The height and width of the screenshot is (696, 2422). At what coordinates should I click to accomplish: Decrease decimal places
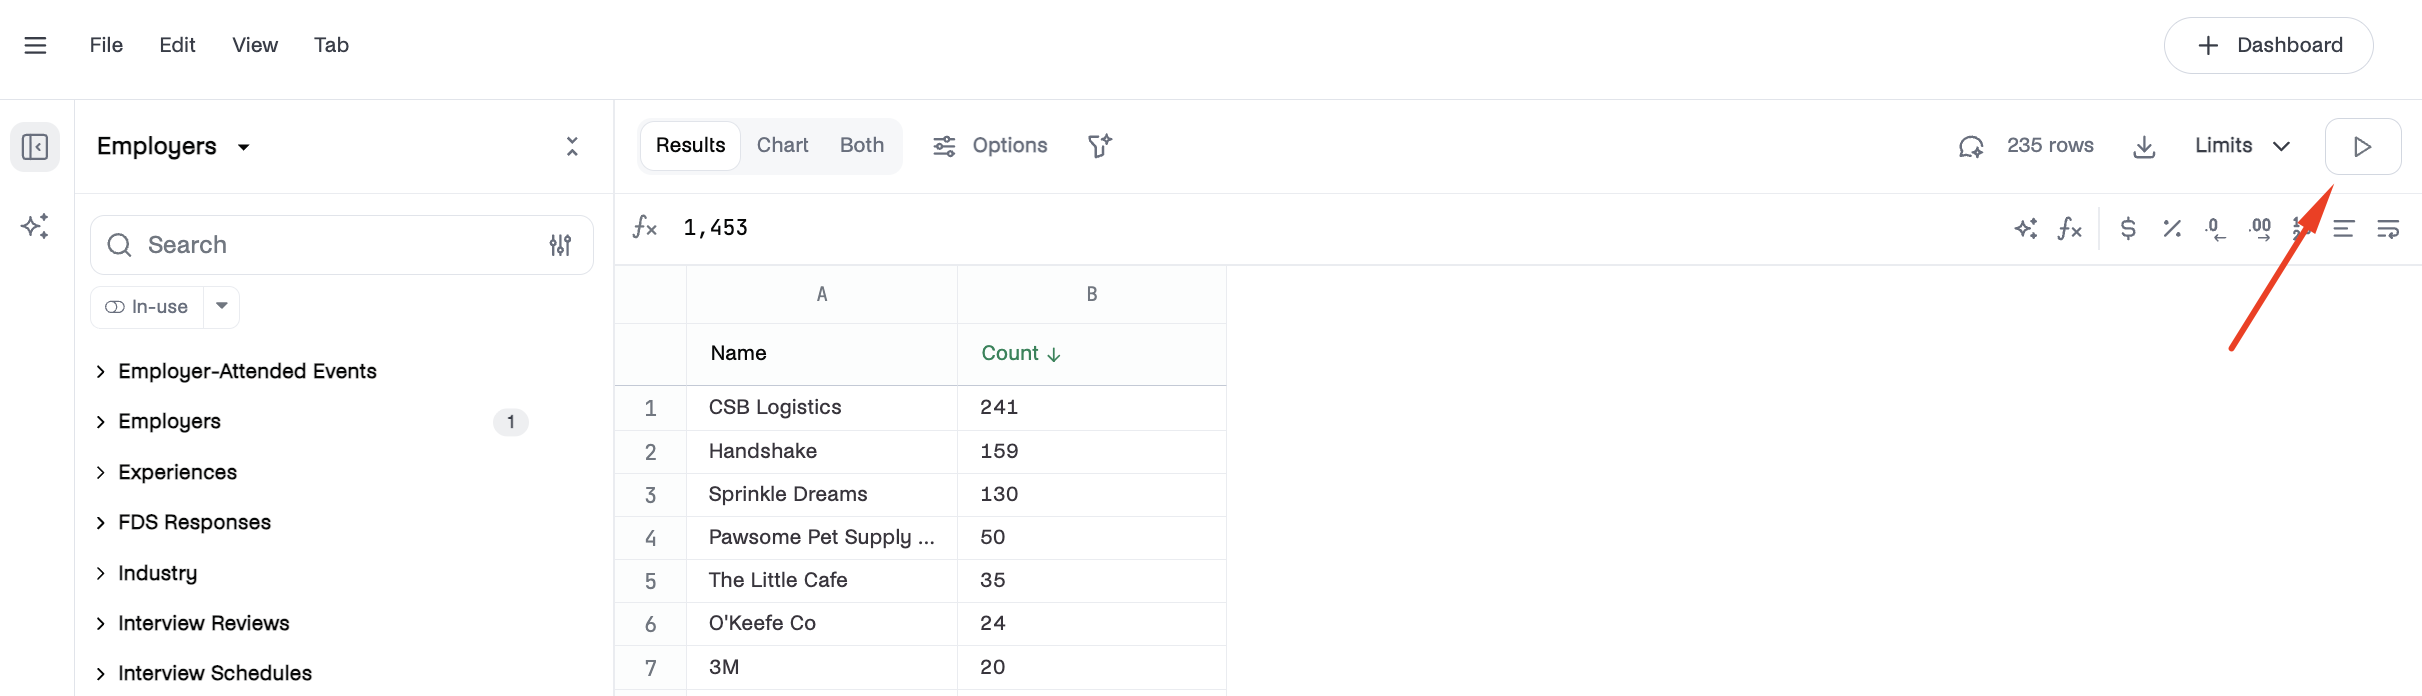click(x=2215, y=229)
